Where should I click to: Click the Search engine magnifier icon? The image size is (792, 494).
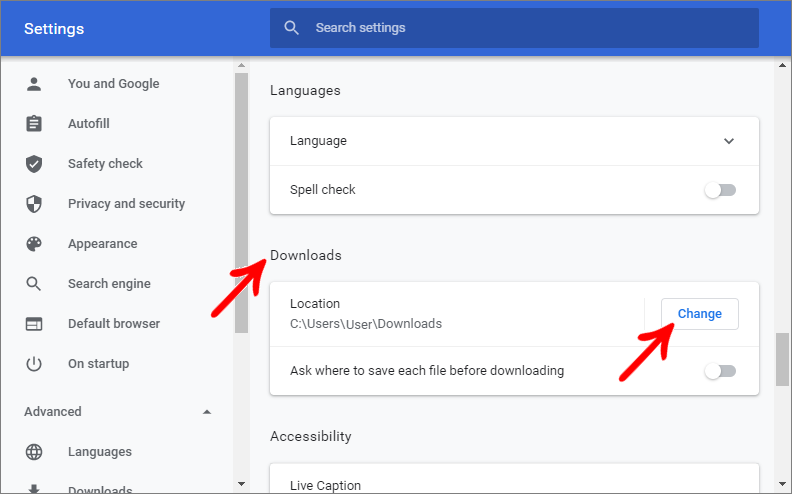coord(34,284)
